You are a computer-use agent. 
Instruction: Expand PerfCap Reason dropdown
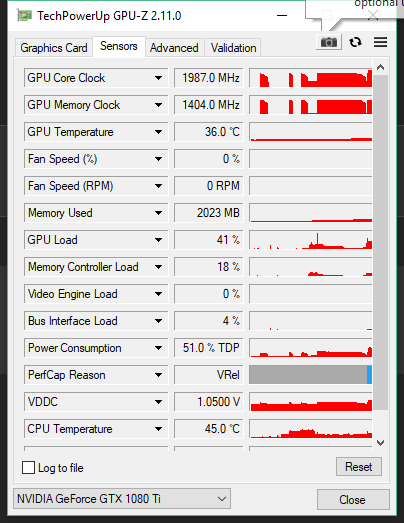point(158,375)
